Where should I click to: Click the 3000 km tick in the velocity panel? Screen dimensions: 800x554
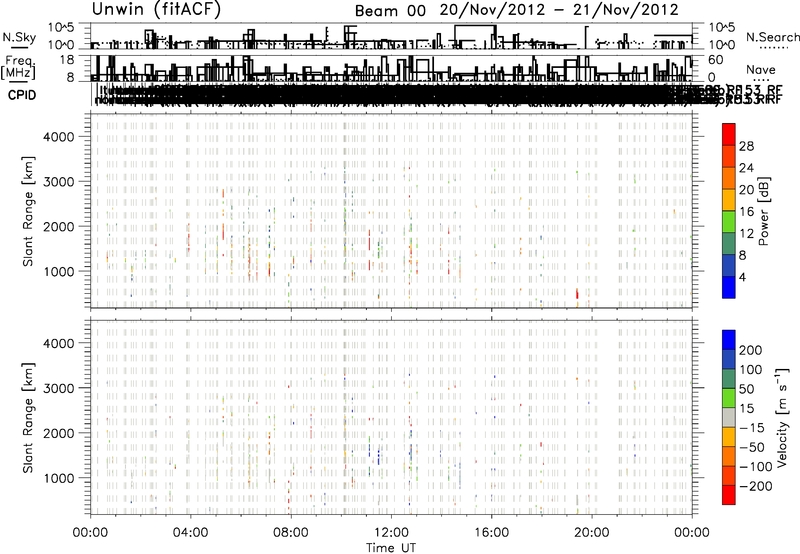pyautogui.click(x=58, y=388)
